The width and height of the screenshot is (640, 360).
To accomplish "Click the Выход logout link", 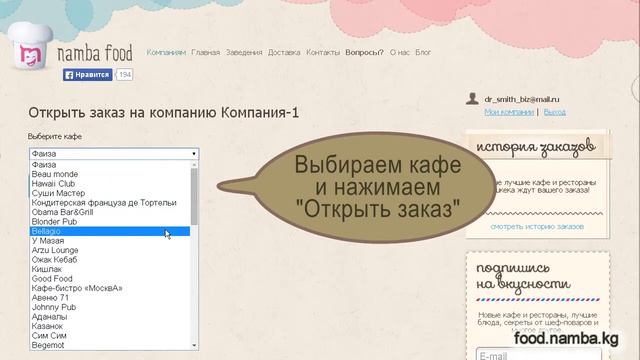I will coord(555,112).
